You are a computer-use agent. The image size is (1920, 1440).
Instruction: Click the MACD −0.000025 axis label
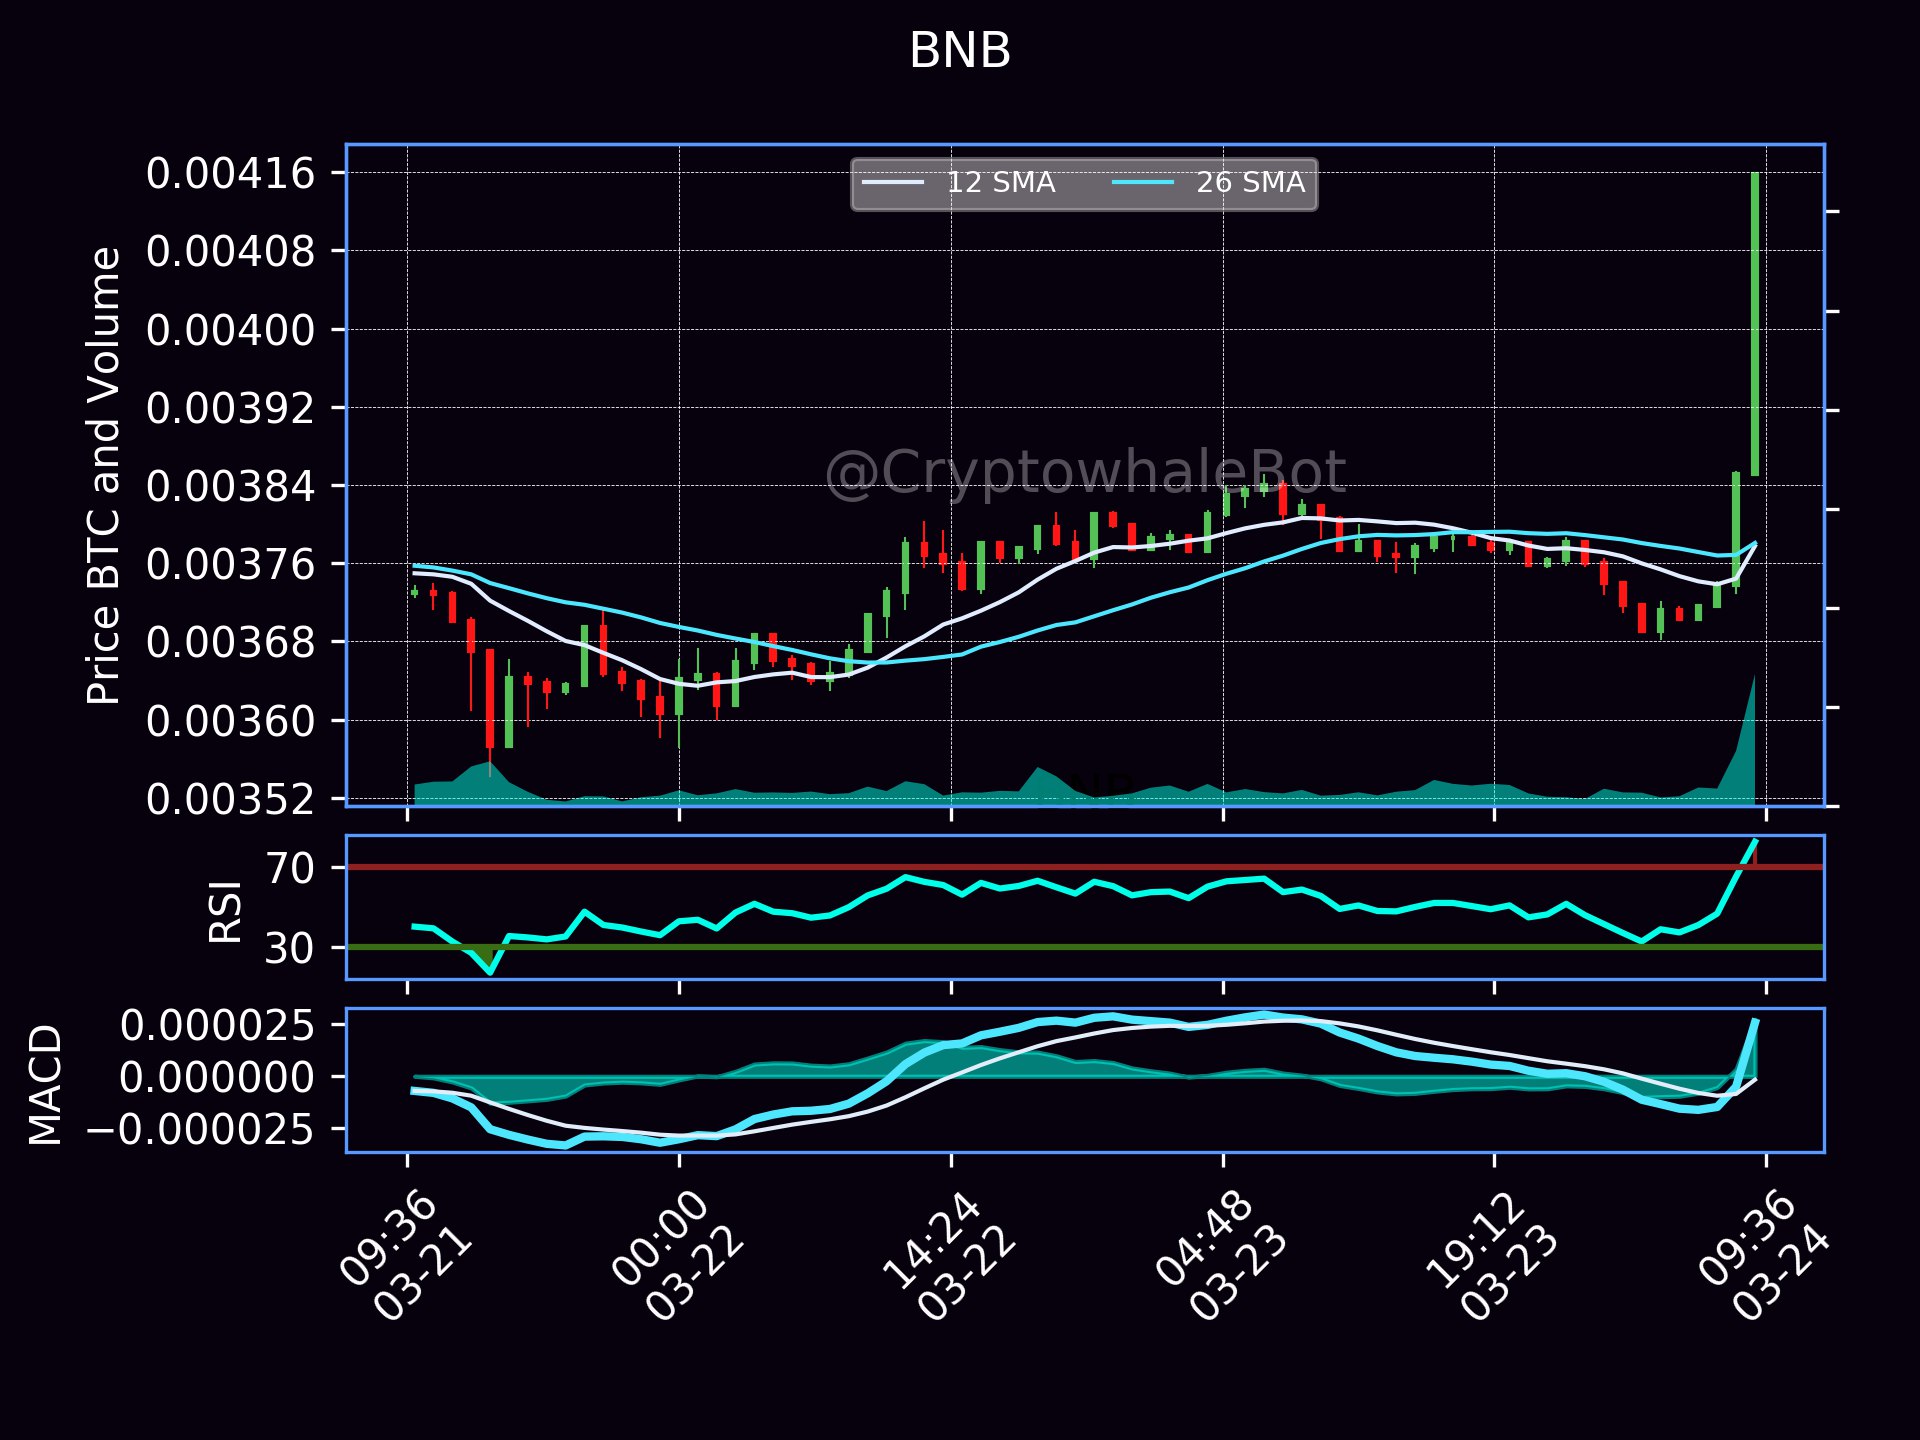[203, 1130]
